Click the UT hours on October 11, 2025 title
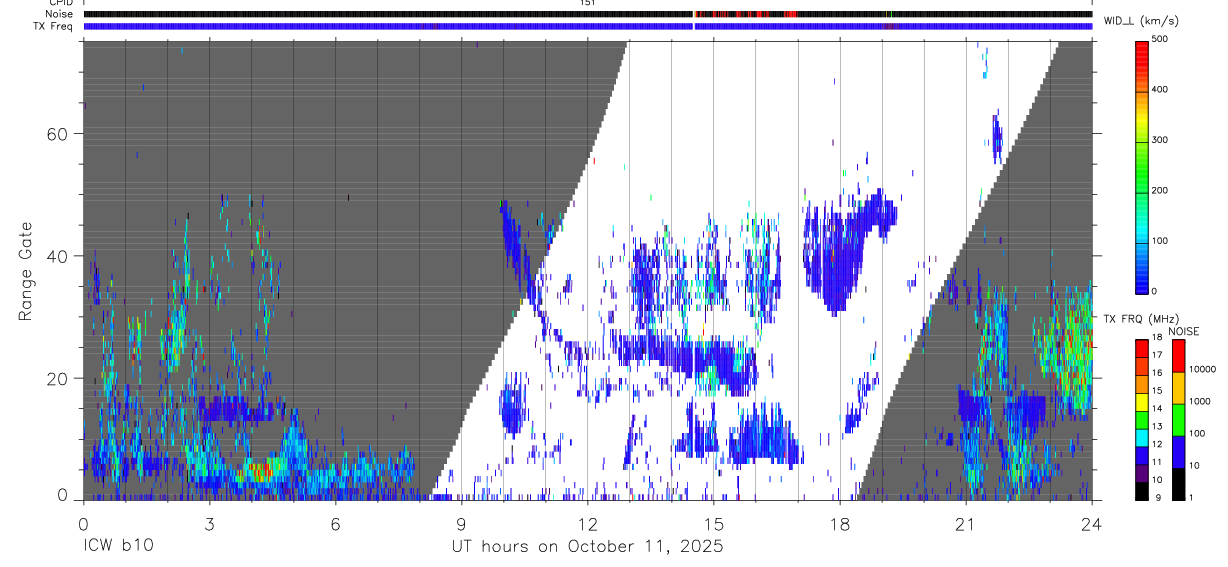1228x567 pixels. pos(587,547)
